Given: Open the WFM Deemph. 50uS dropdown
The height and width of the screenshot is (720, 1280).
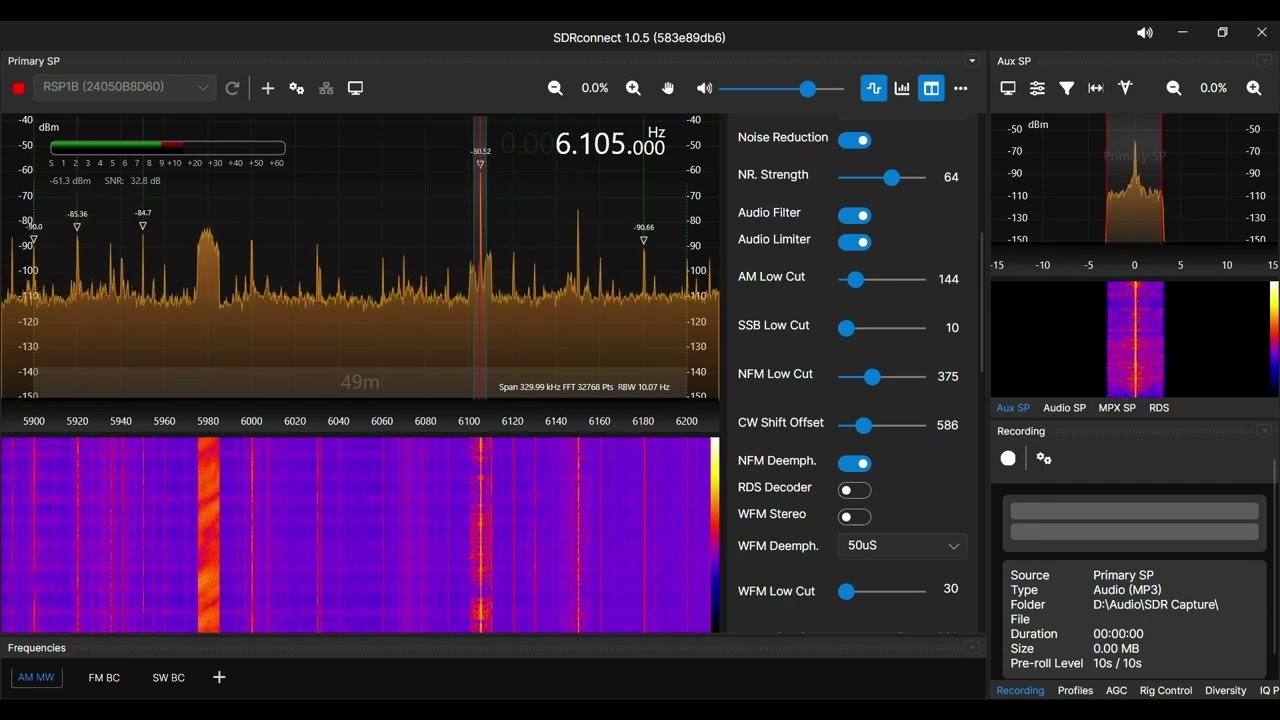Looking at the screenshot, I should pos(902,546).
